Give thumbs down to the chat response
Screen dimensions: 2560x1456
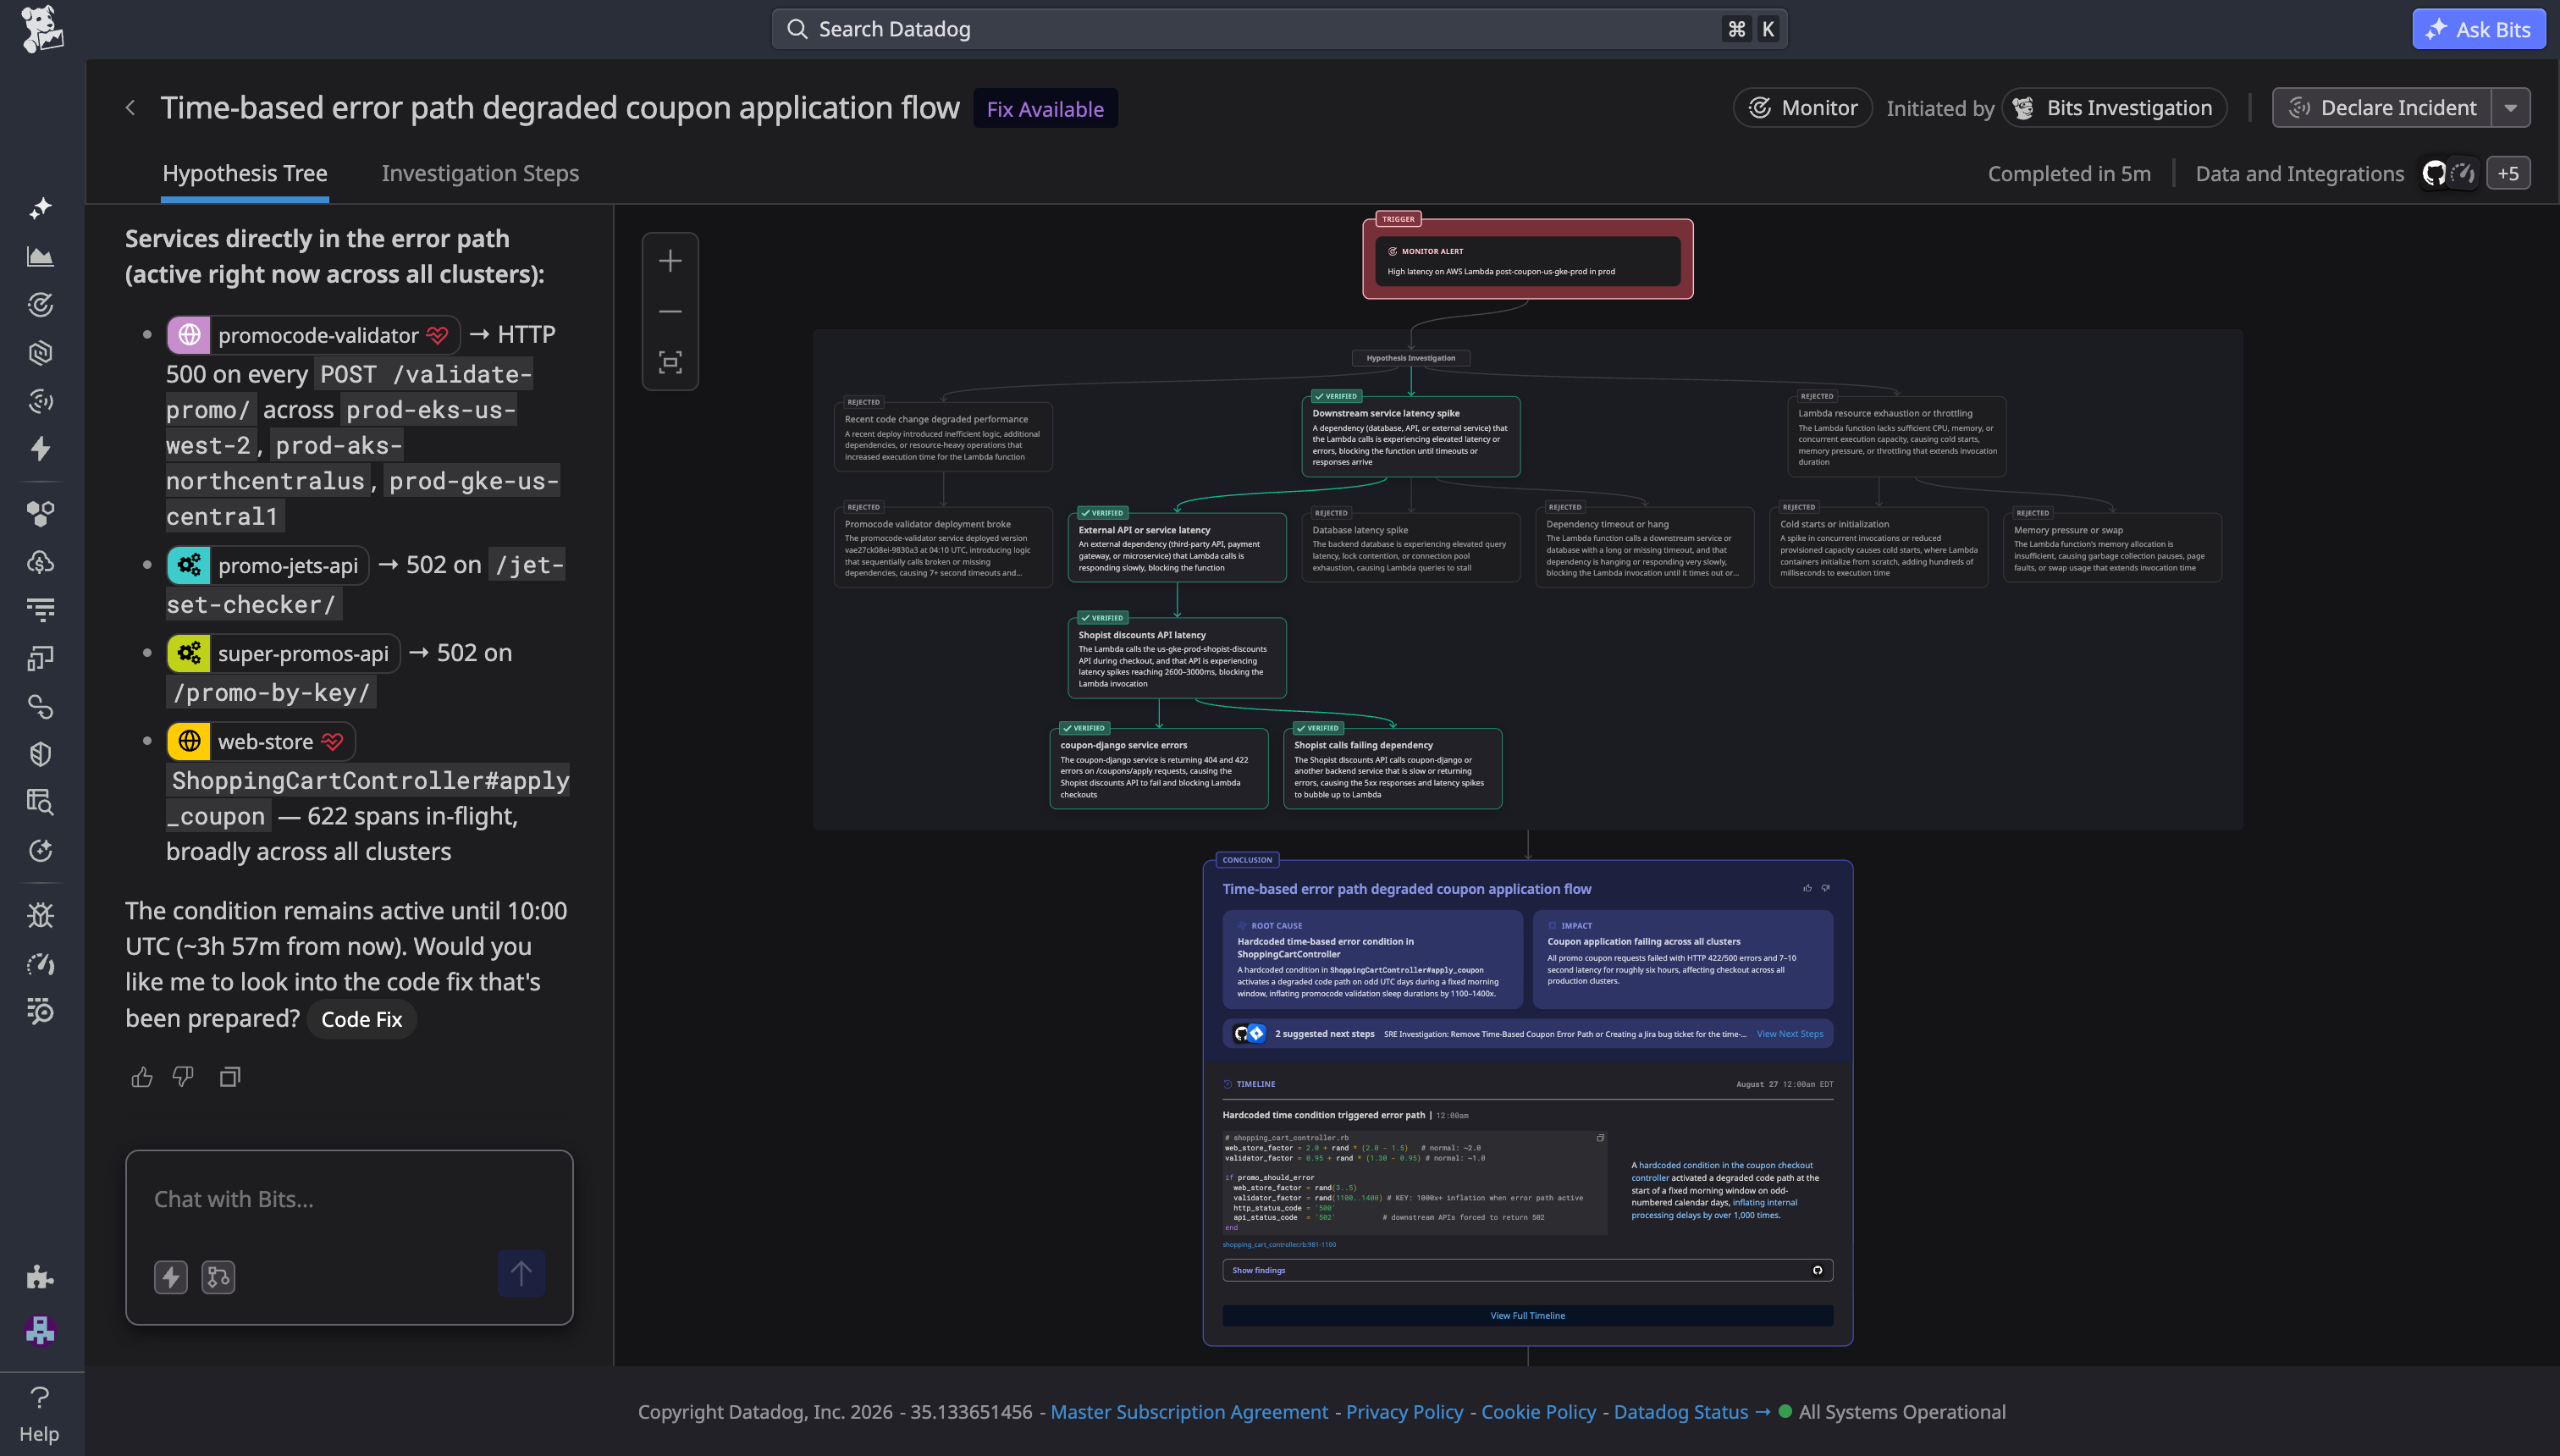(x=183, y=1077)
